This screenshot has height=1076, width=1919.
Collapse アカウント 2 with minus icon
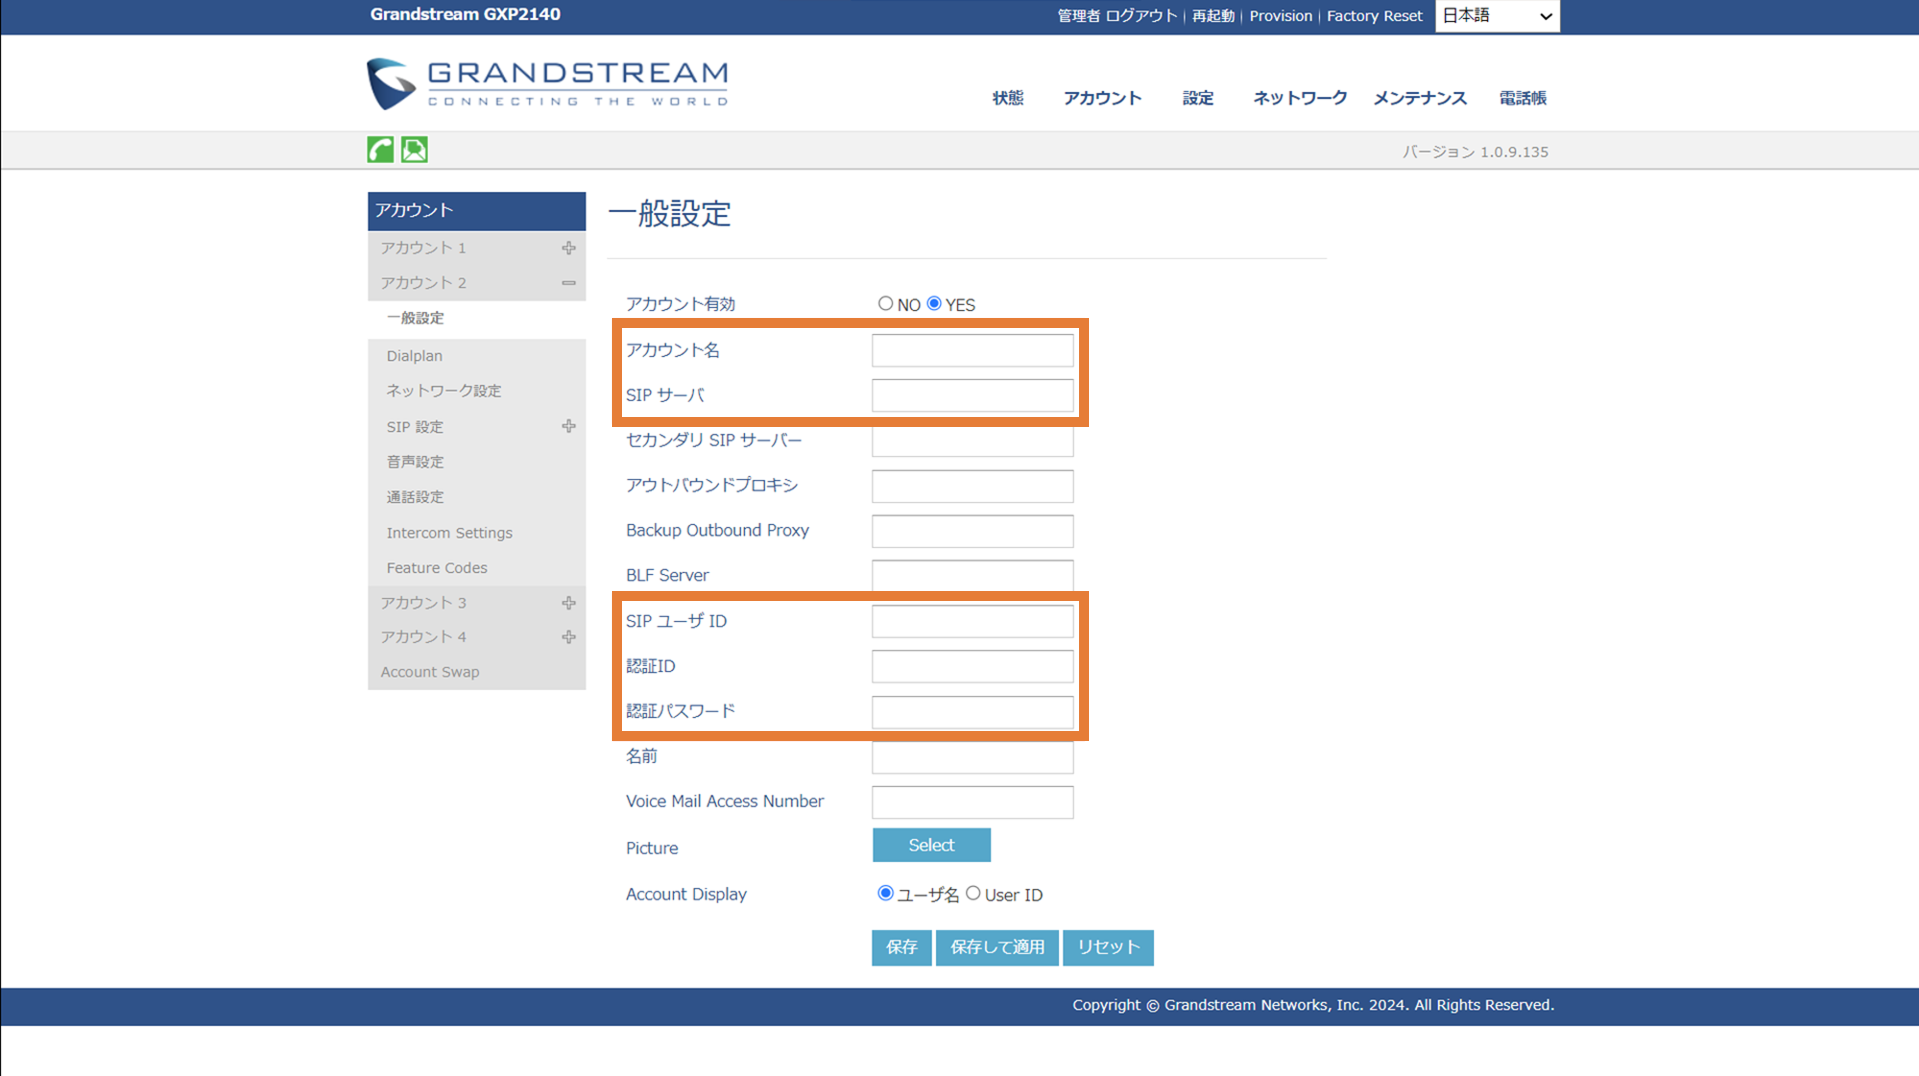[568, 283]
